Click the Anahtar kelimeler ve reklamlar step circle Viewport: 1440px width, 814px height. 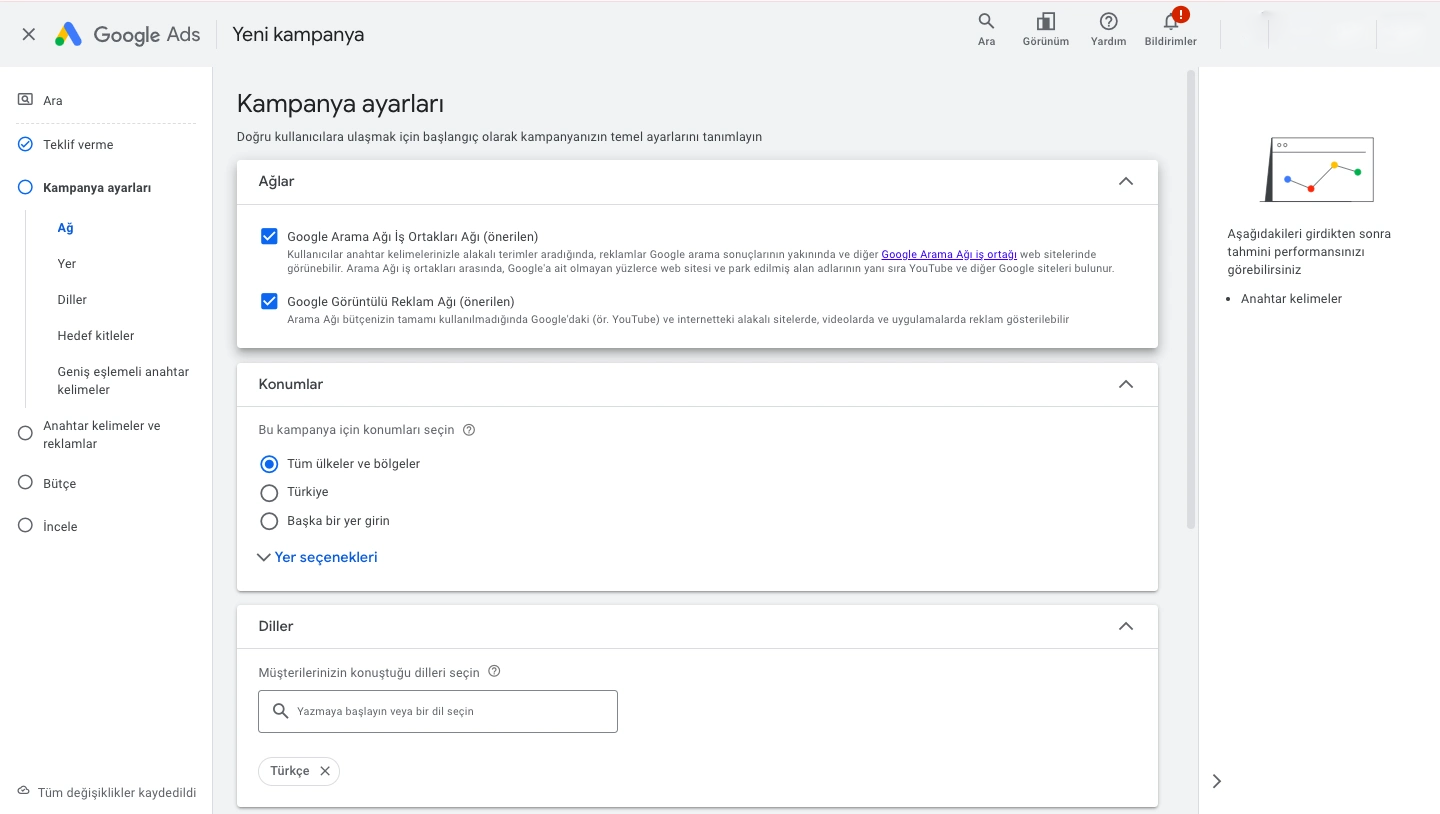[x=25, y=433]
